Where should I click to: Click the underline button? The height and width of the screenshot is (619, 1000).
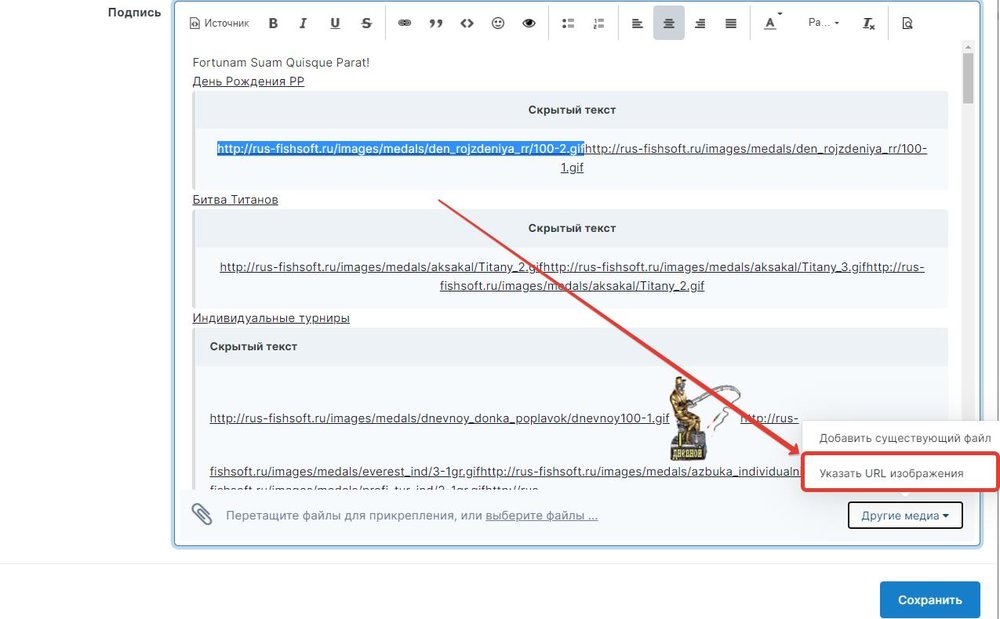pyautogui.click(x=335, y=23)
